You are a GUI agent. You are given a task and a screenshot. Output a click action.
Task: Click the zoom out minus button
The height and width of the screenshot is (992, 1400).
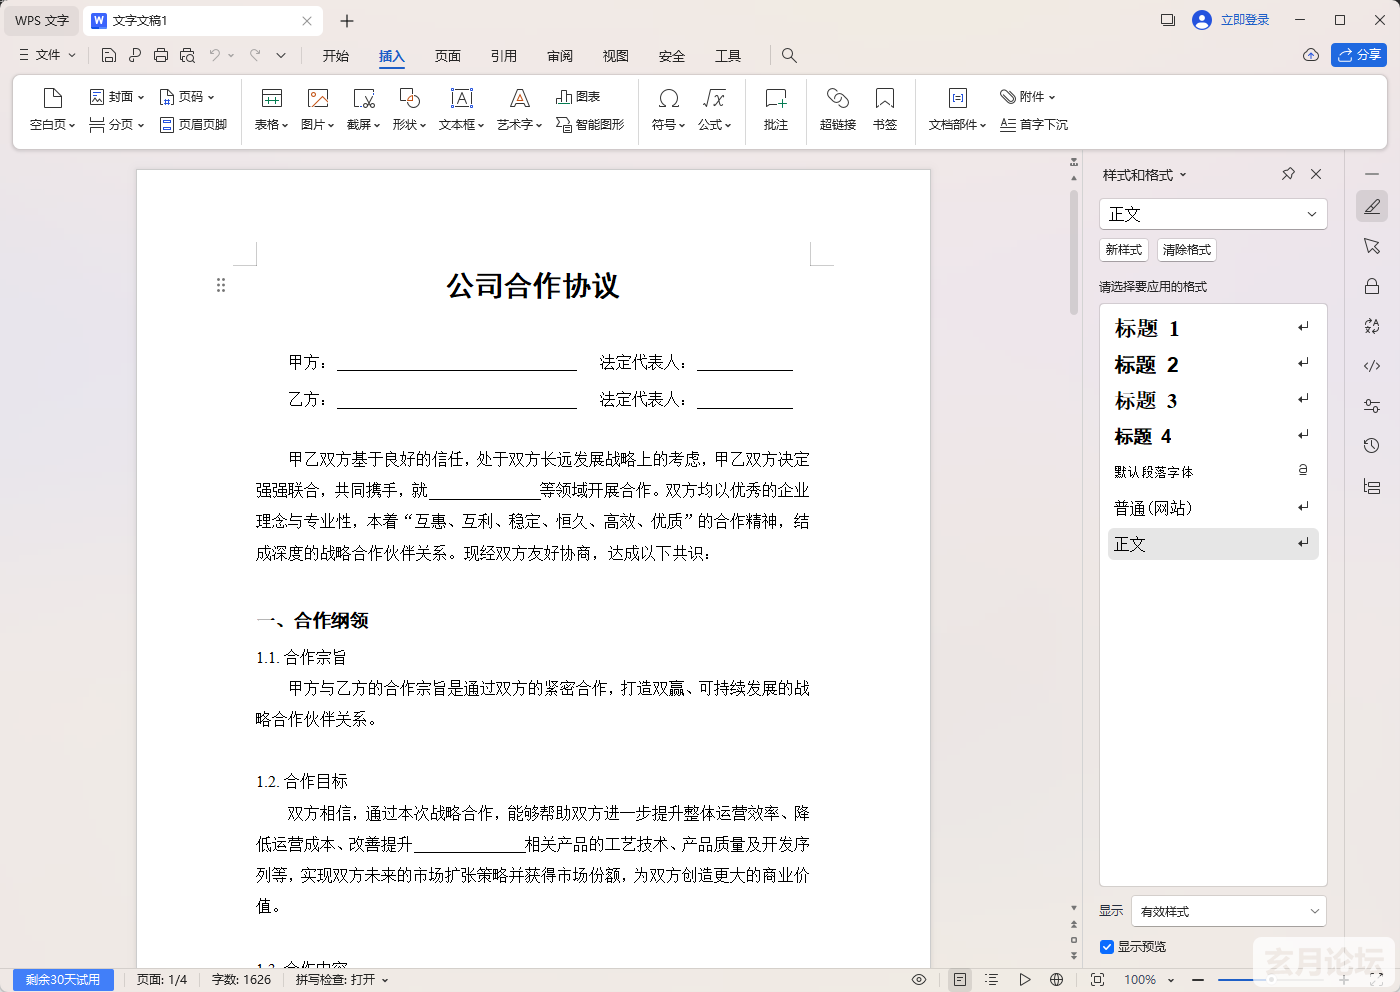pyautogui.click(x=1198, y=980)
